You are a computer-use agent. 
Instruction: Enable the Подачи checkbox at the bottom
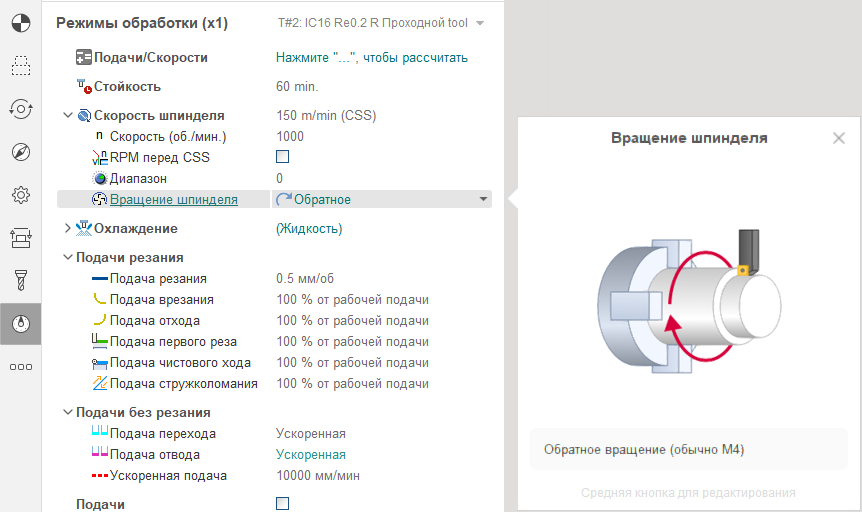(x=282, y=504)
